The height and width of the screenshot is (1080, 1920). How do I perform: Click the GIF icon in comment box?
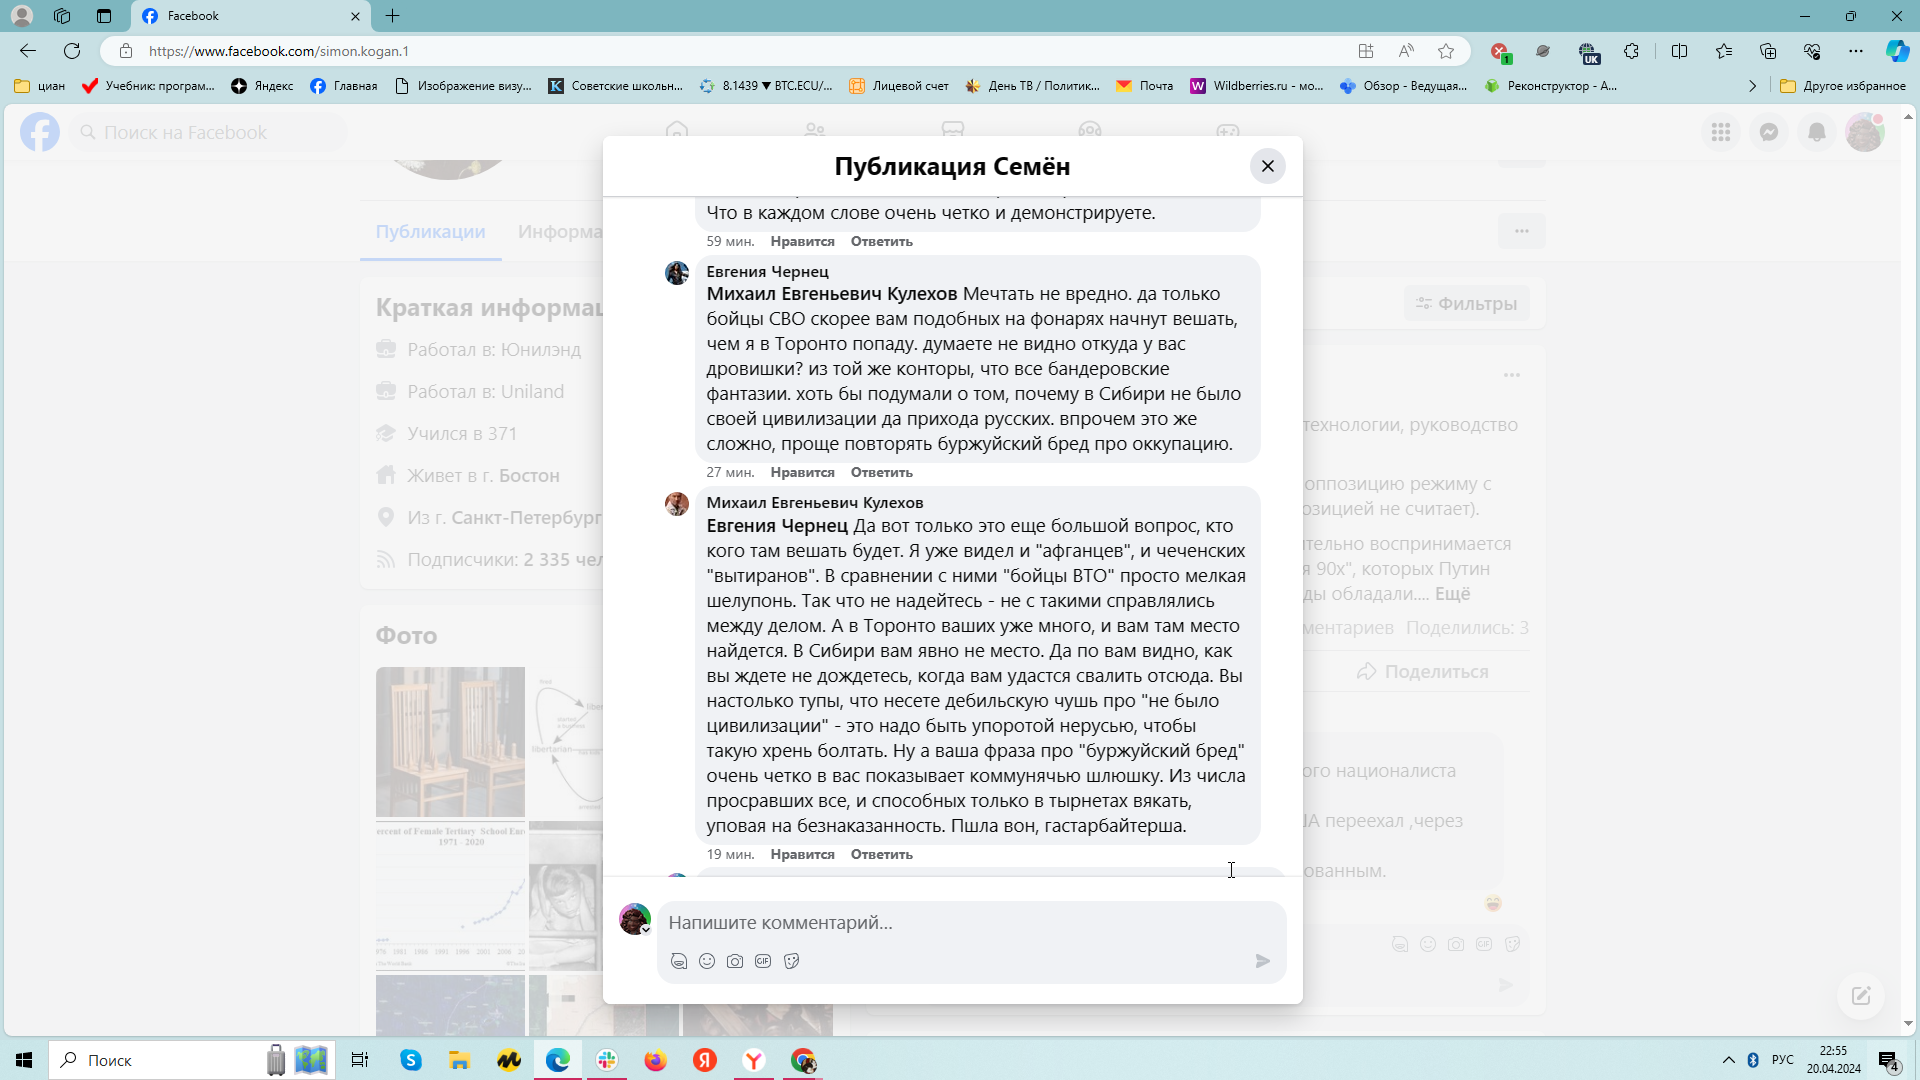pos(763,961)
